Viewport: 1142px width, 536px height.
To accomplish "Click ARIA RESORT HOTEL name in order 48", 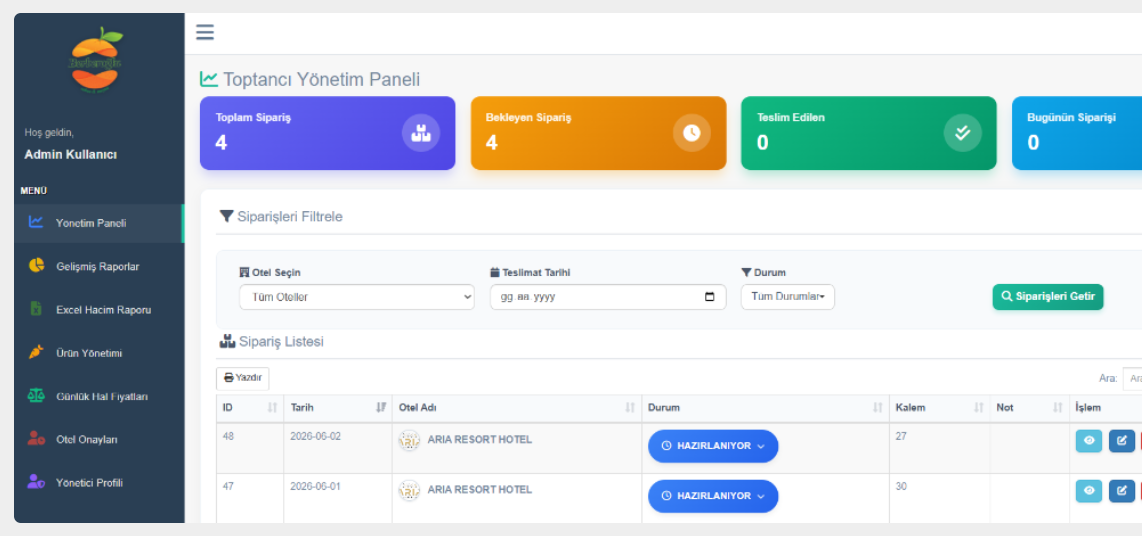I will click(479, 440).
